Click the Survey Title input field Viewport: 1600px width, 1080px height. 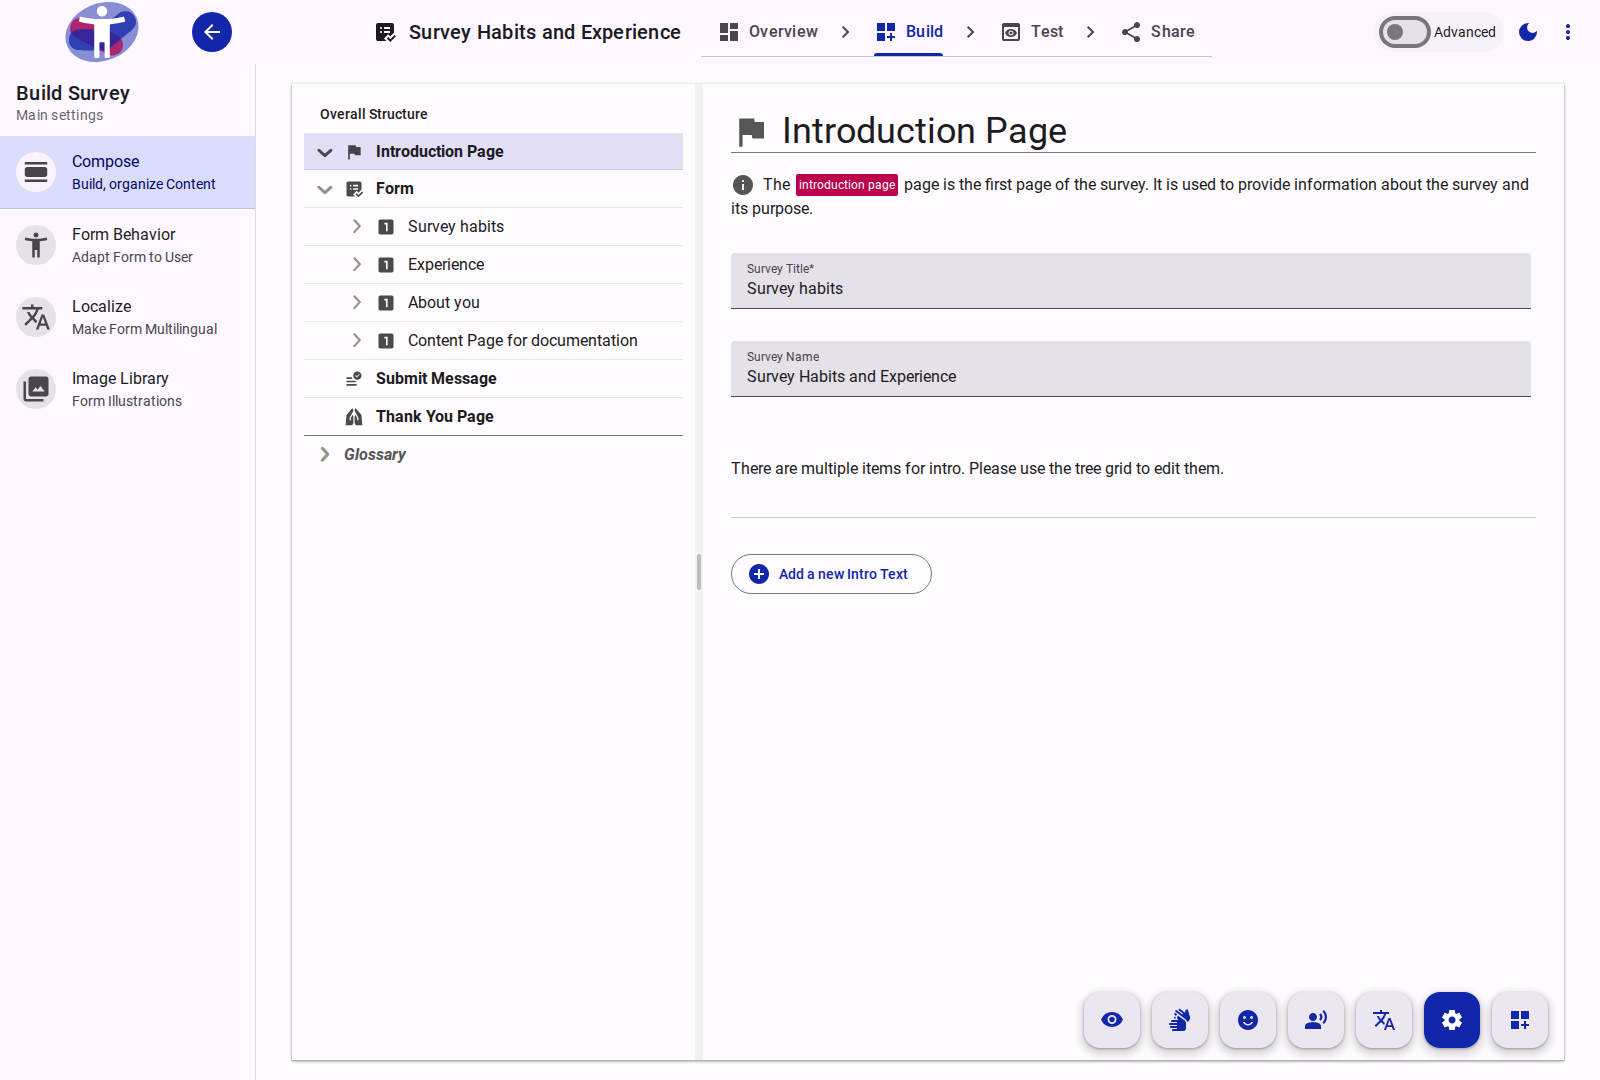click(1131, 281)
